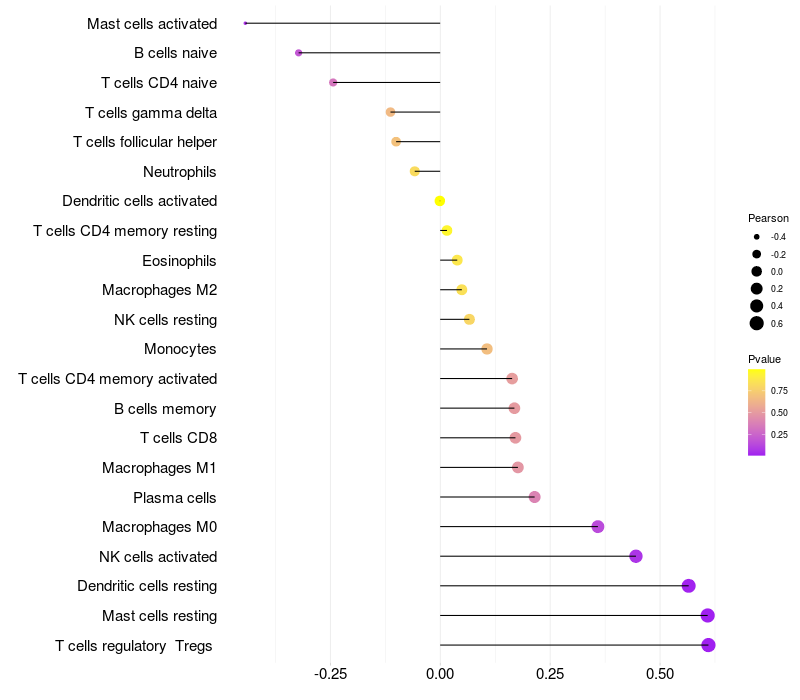Click the B cells naive purple dot

point(298,52)
